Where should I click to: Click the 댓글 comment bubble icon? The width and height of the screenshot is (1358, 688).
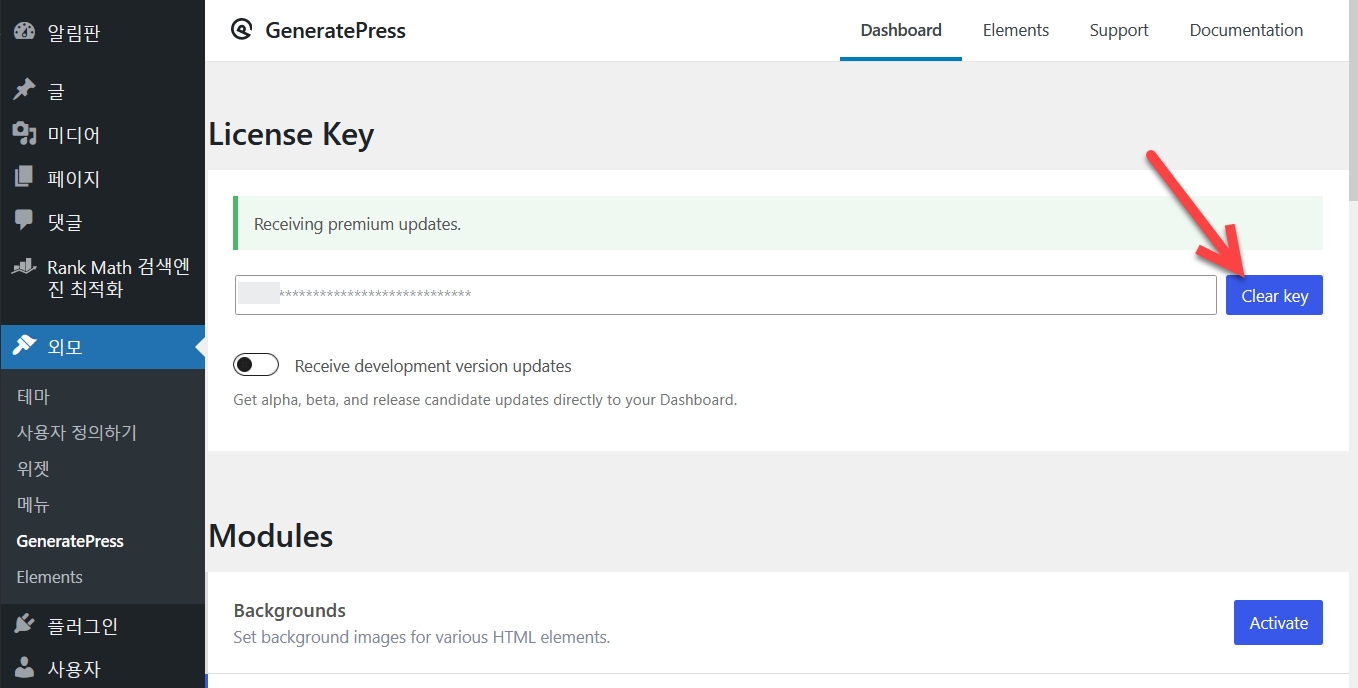(x=24, y=221)
